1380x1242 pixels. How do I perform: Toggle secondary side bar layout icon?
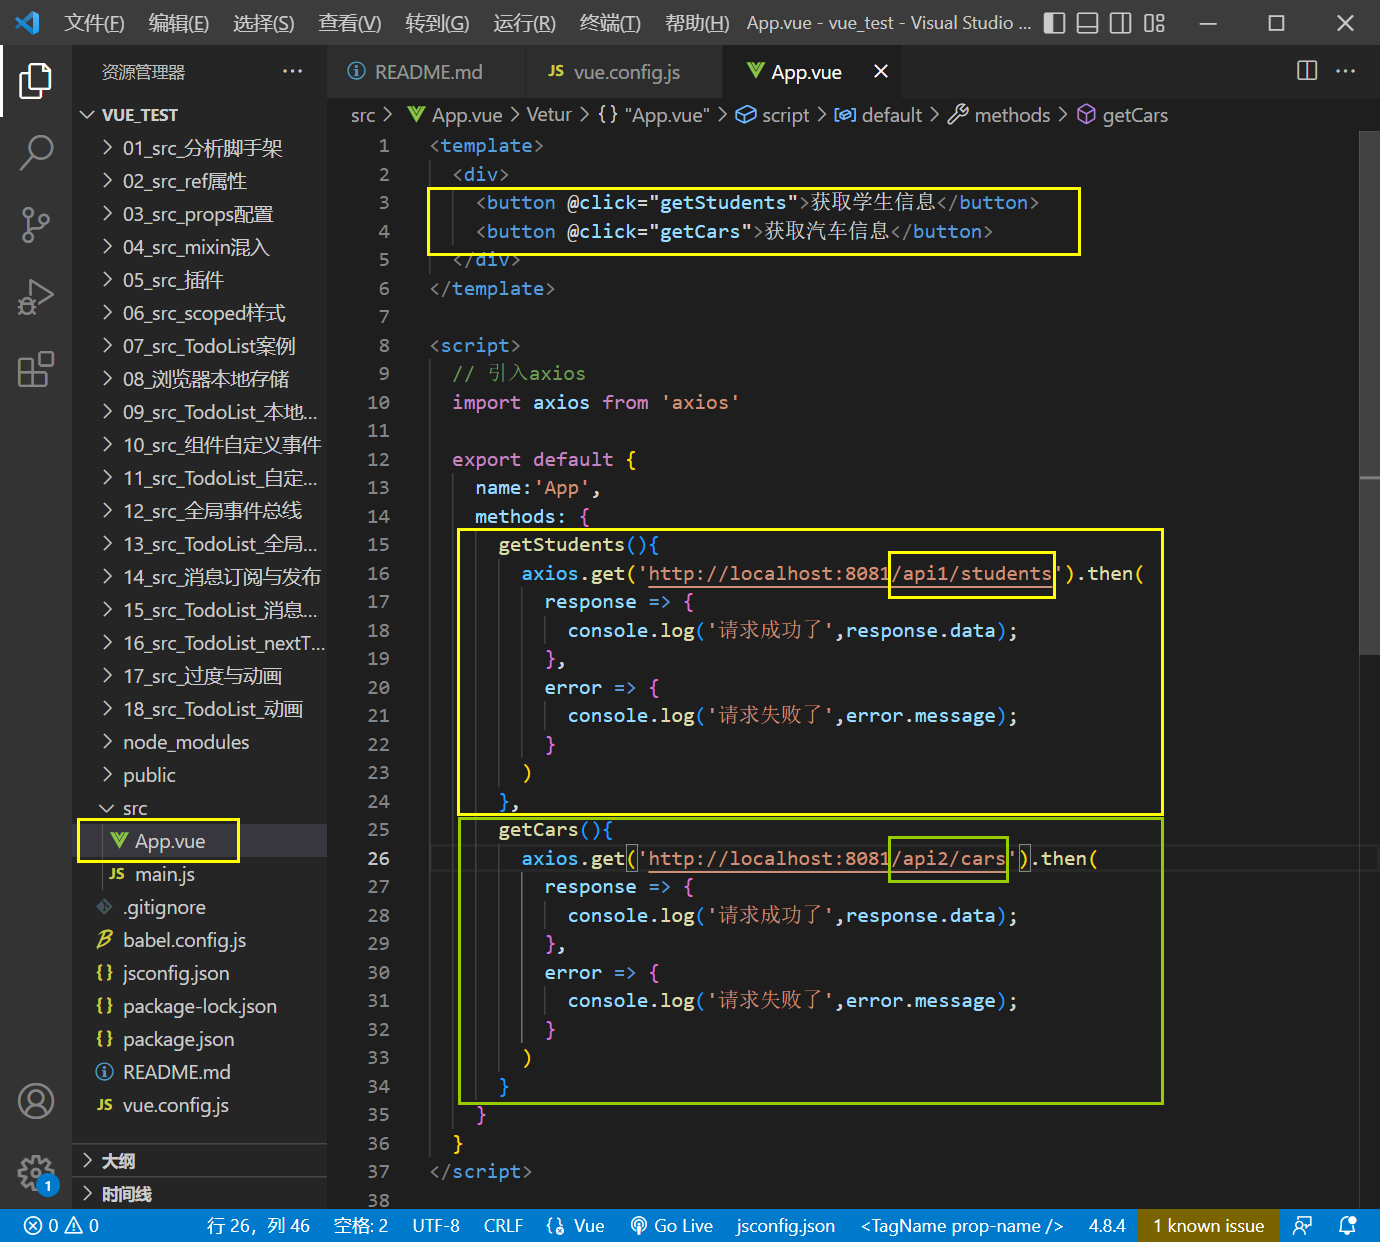(x=1121, y=23)
